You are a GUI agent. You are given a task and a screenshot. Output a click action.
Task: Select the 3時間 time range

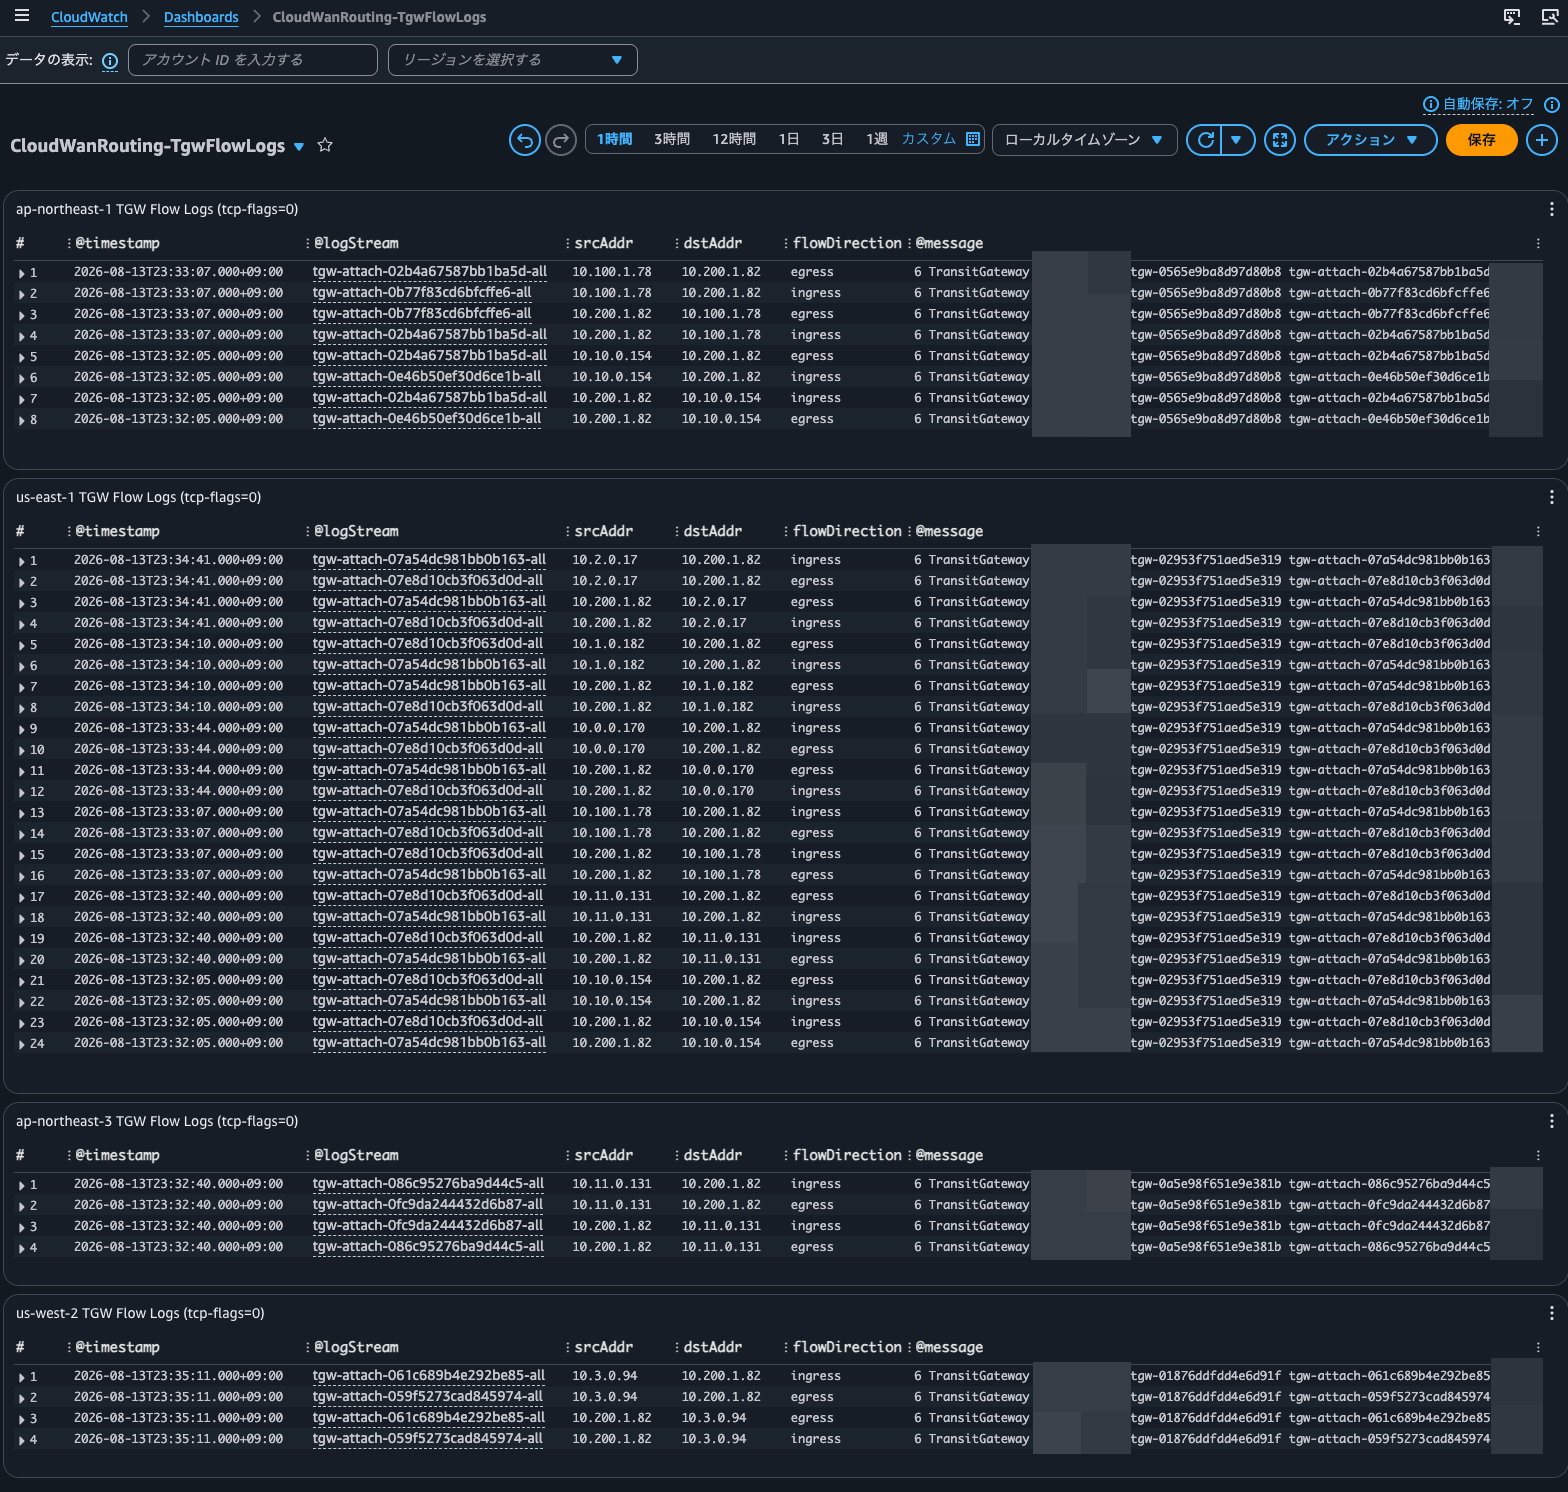pos(672,139)
